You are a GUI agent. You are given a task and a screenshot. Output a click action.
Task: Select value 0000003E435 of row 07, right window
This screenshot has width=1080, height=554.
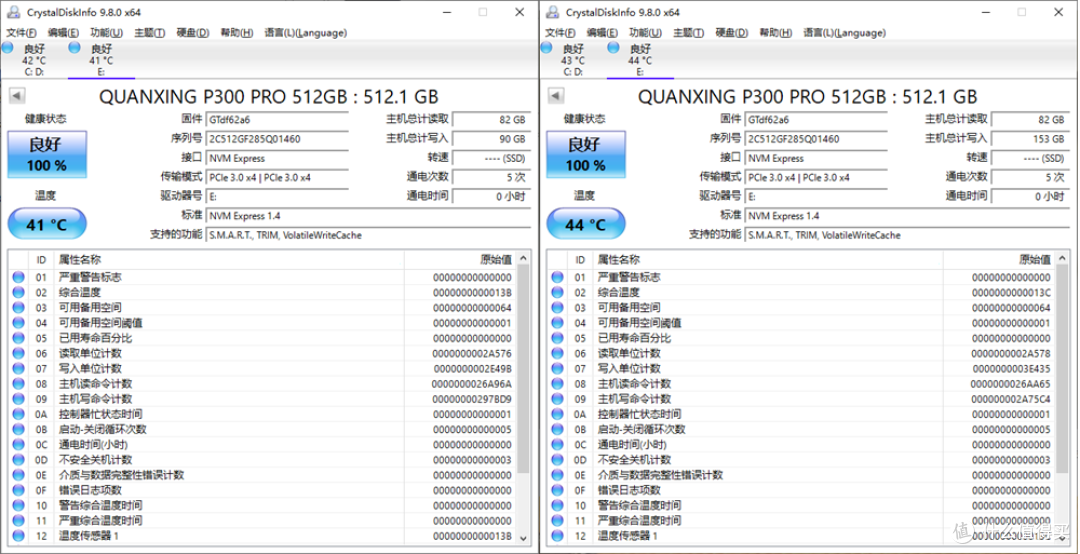coord(1011,369)
